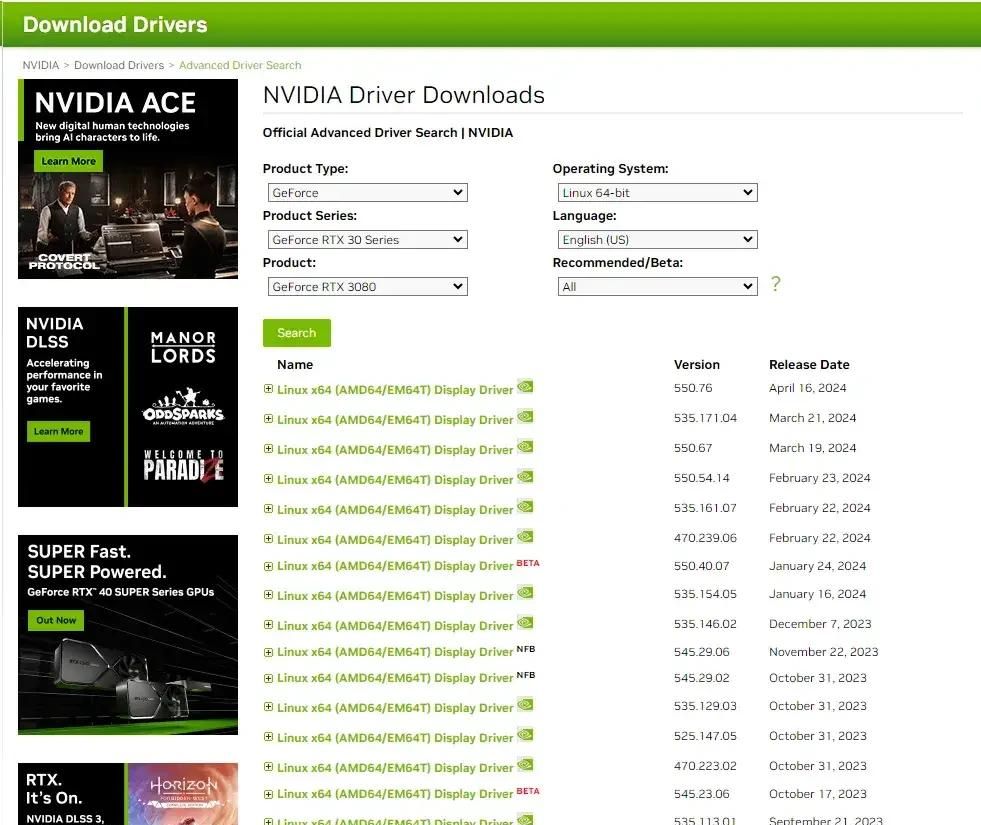
Task: Click the NFB badge on 545.29.06 driver
Action: tap(526, 649)
